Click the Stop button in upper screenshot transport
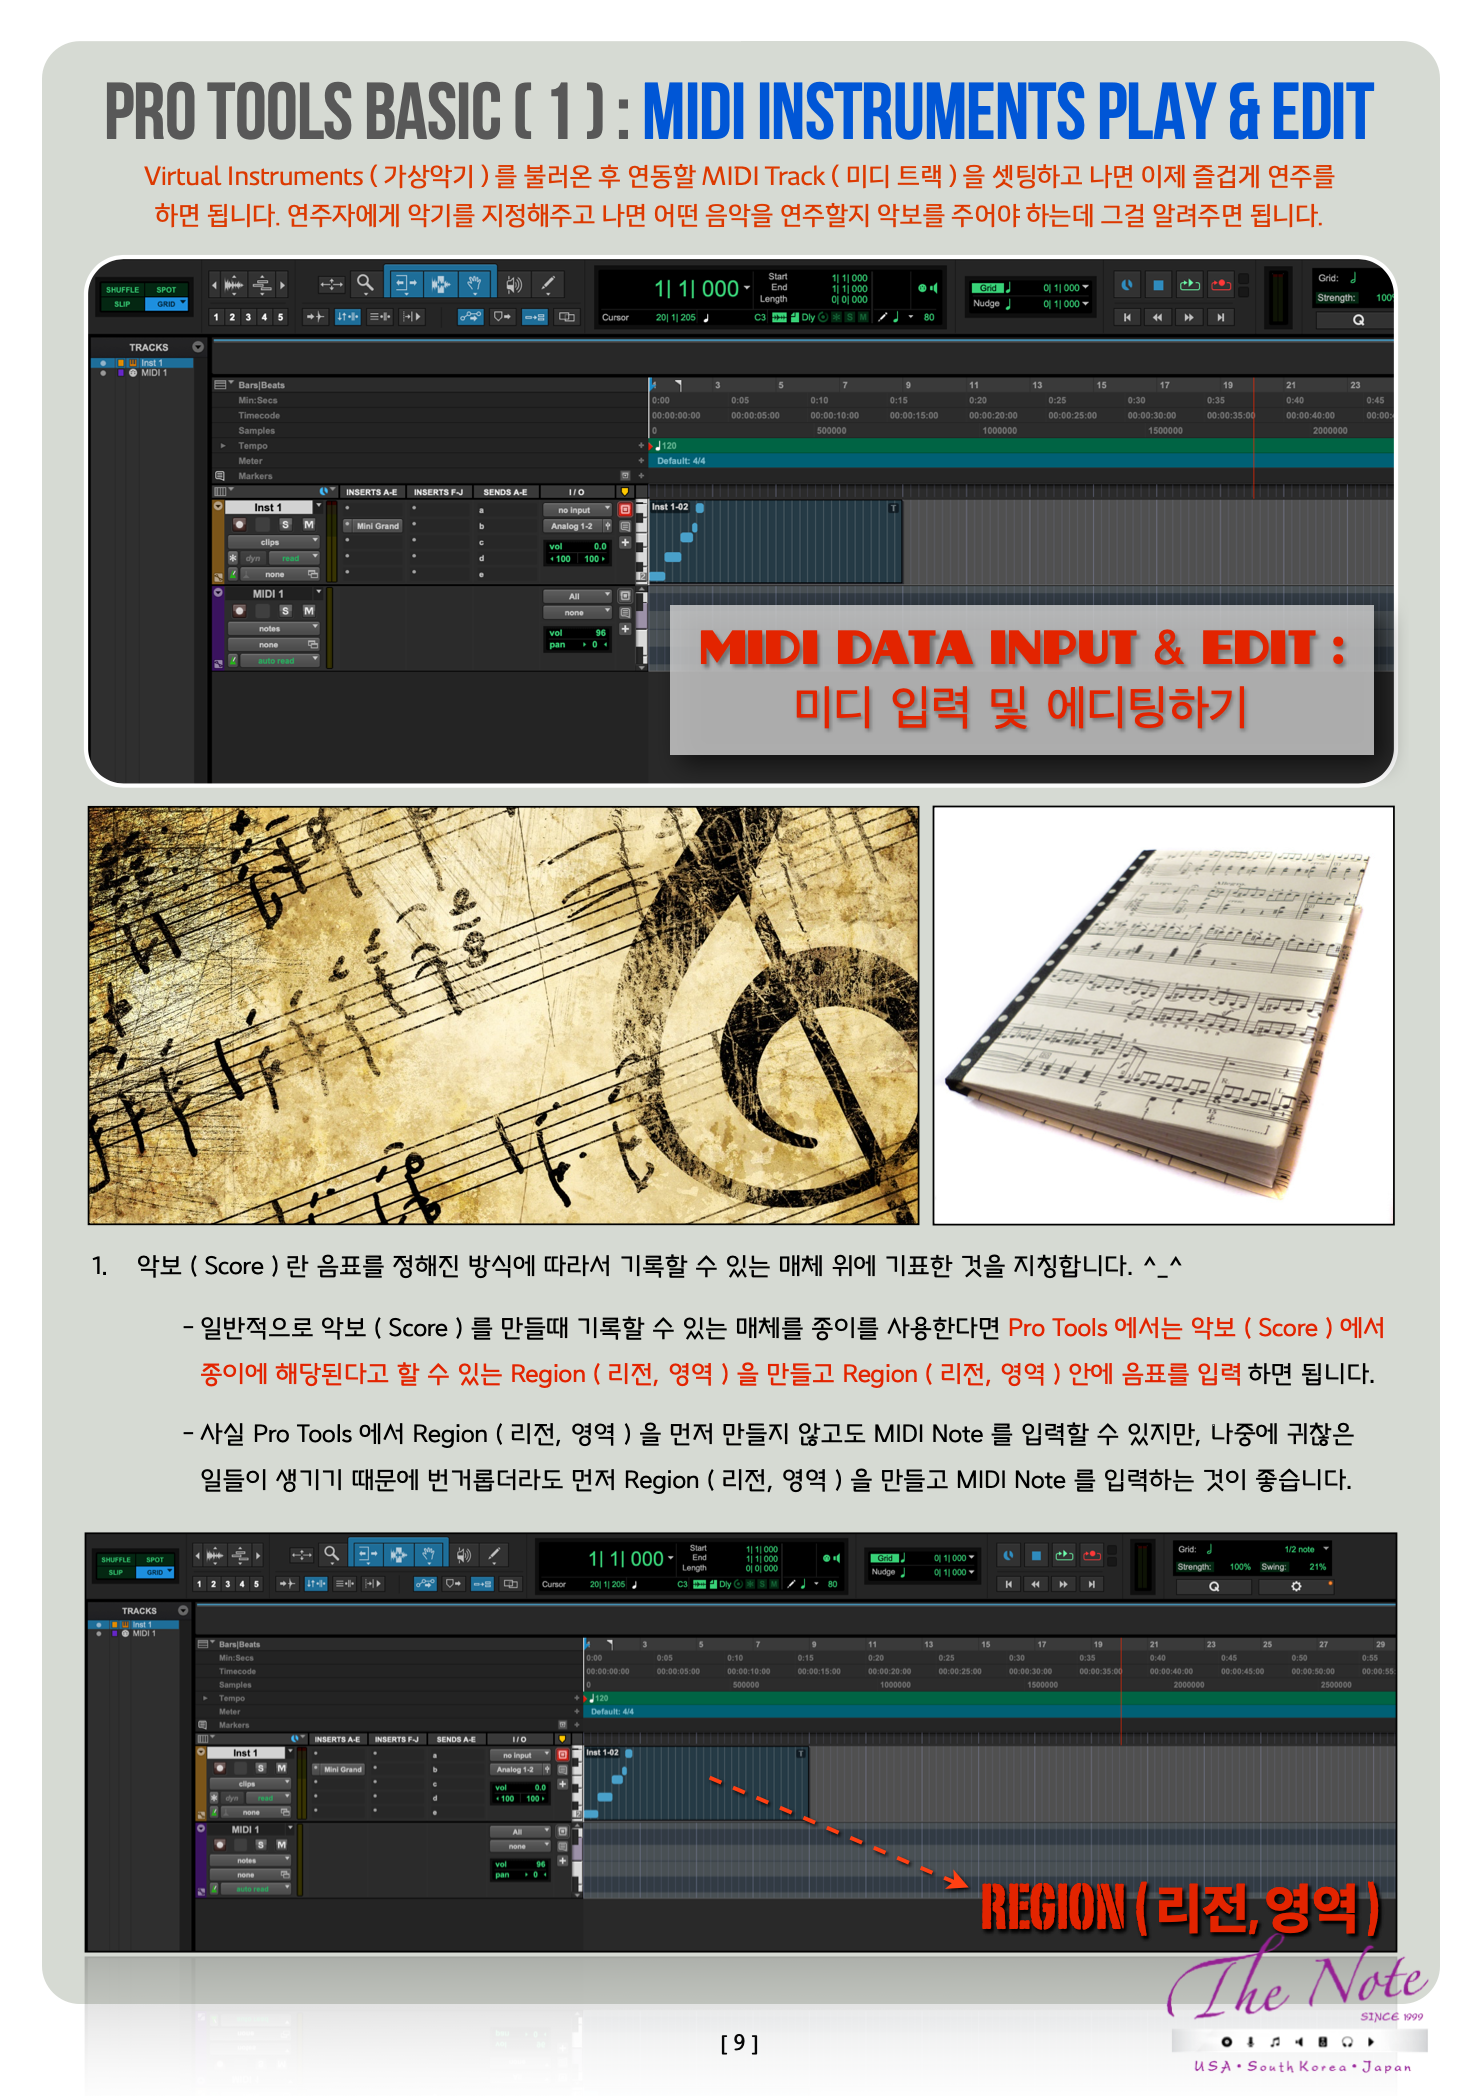Image resolution: width=1480 pixels, height=2096 pixels. tap(1158, 285)
